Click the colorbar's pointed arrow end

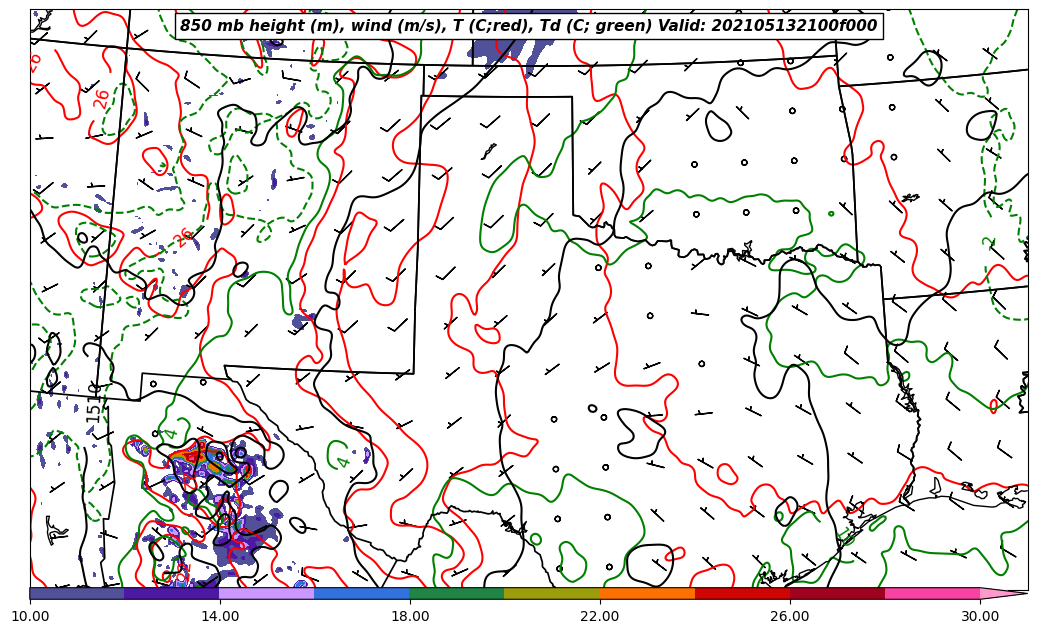click(x=1003, y=593)
